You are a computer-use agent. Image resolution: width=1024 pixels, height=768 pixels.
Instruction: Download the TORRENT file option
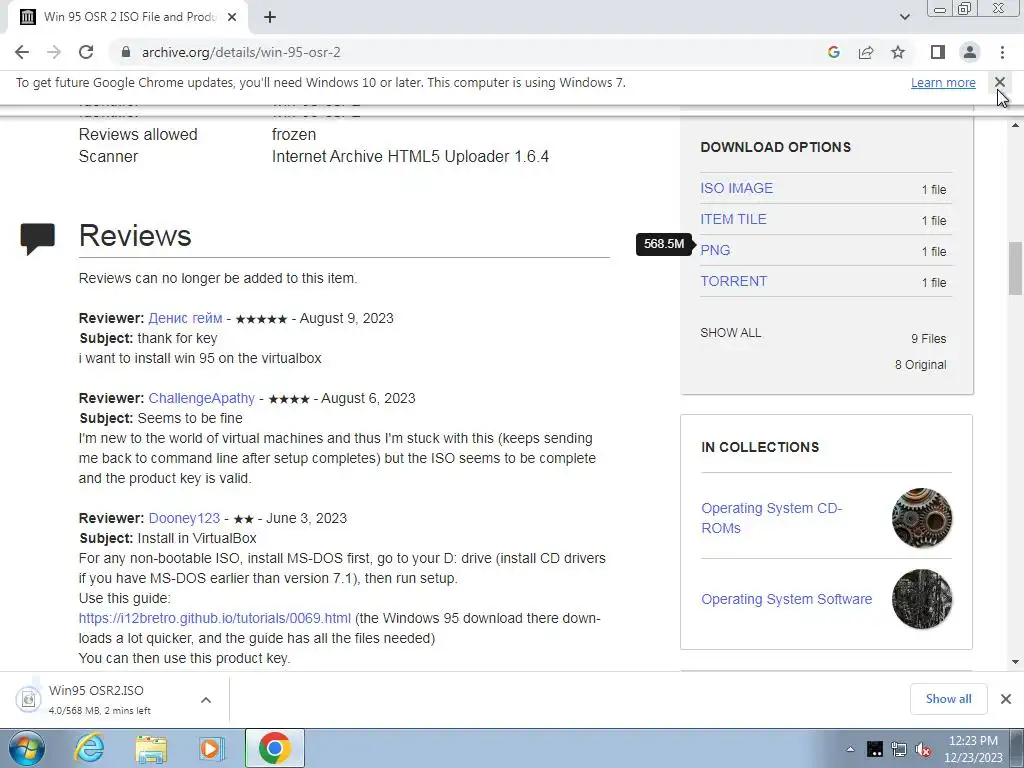[733, 281]
